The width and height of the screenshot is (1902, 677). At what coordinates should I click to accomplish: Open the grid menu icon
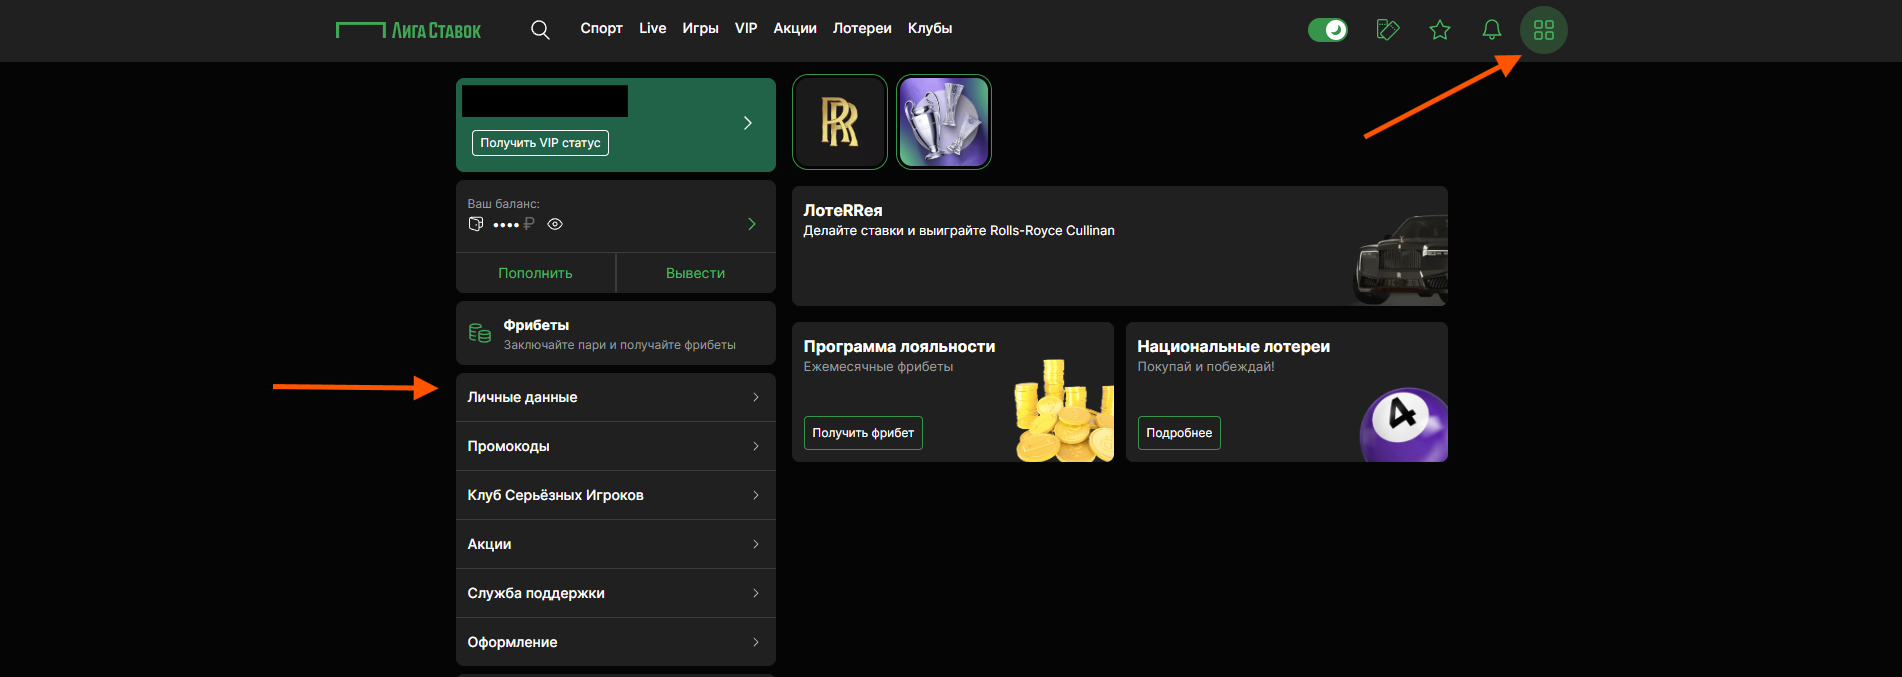[x=1543, y=30]
